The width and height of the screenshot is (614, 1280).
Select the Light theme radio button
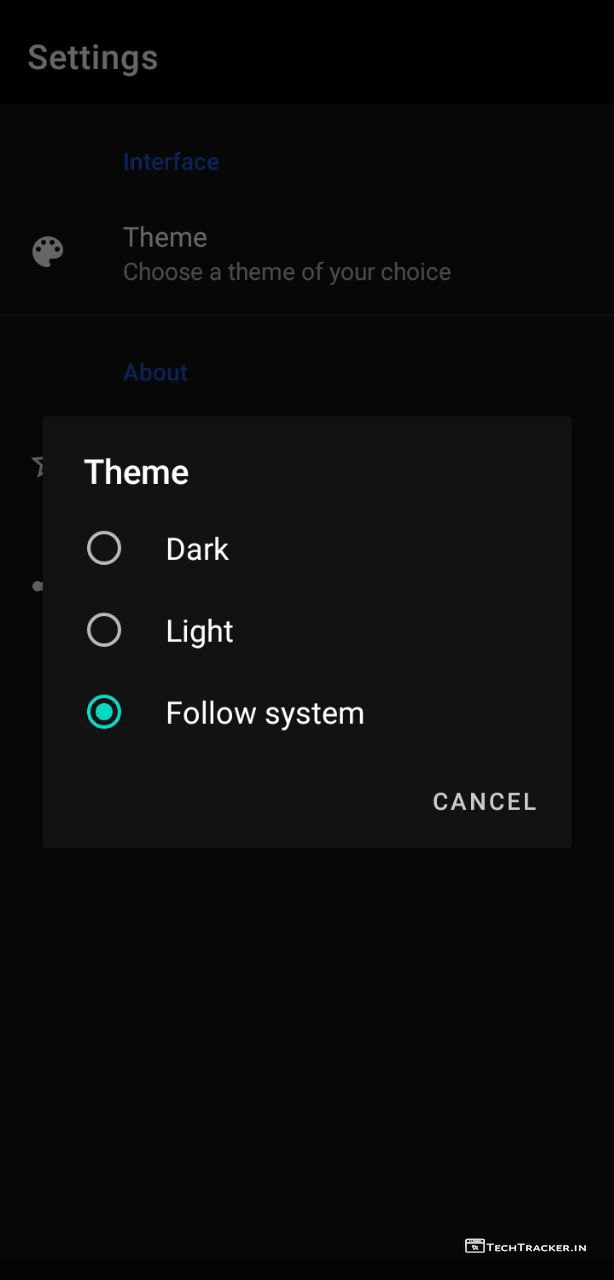point(104,630)
